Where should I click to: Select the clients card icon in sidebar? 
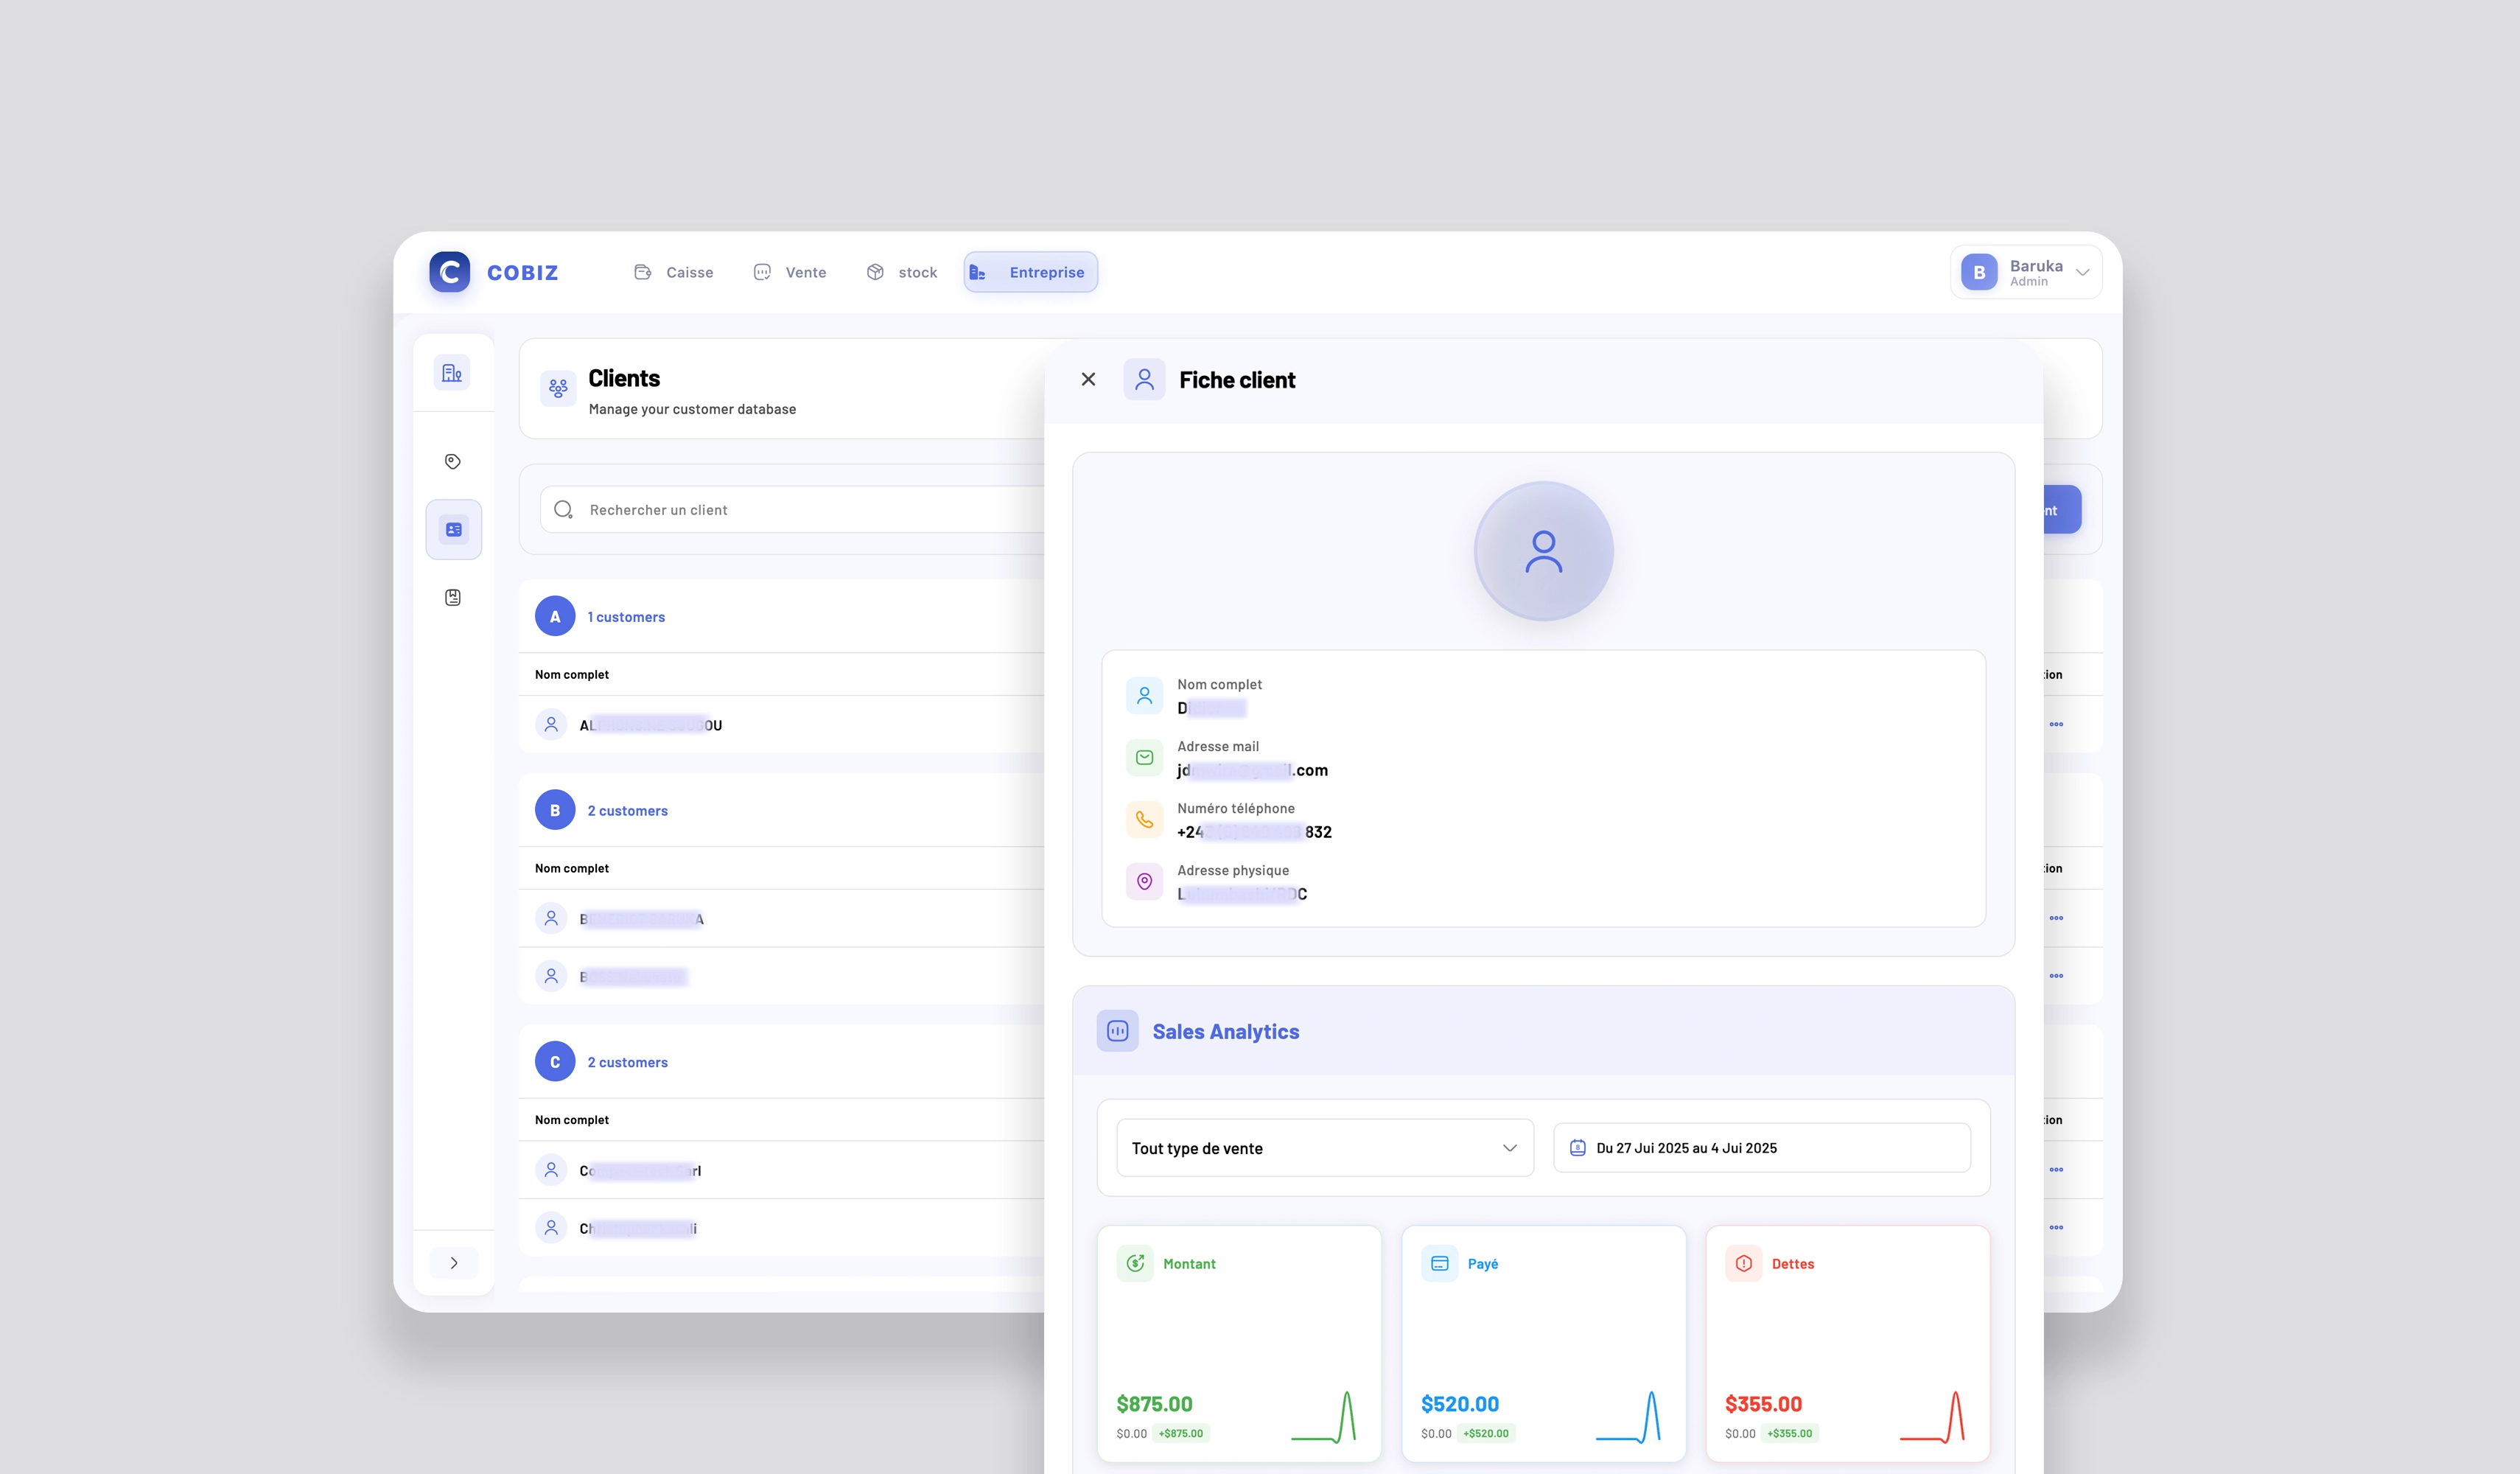coord(453,529)
